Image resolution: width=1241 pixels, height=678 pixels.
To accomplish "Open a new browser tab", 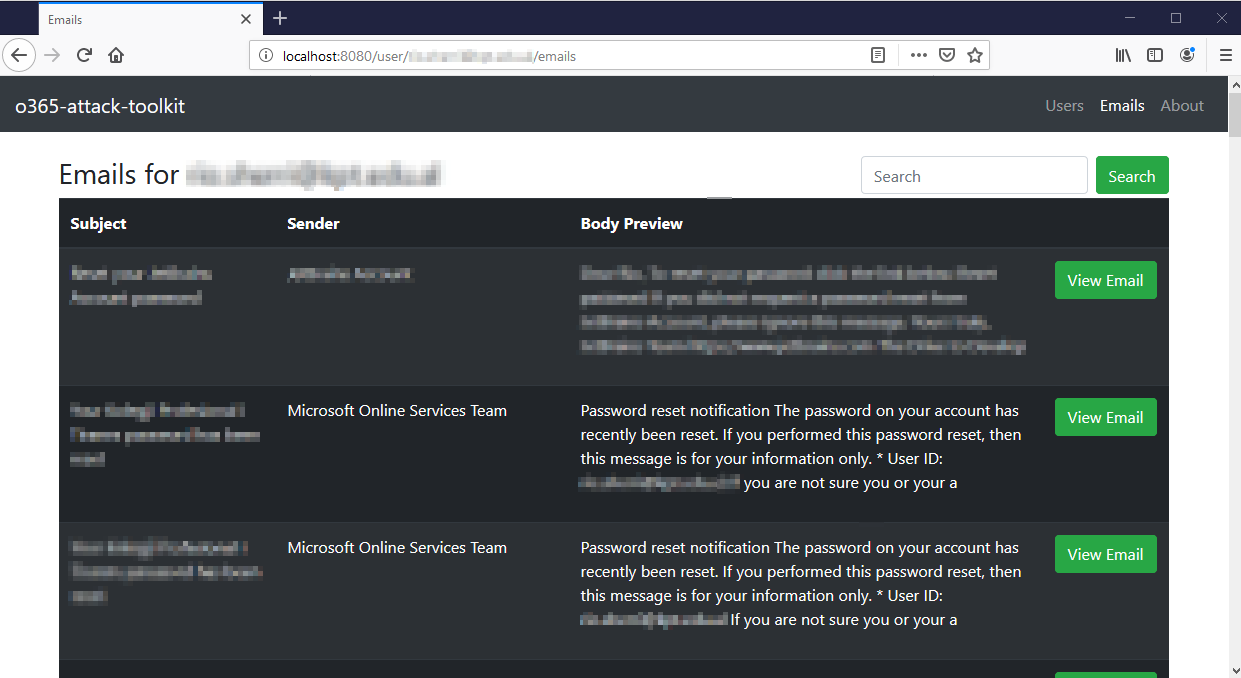I will 280,18.
